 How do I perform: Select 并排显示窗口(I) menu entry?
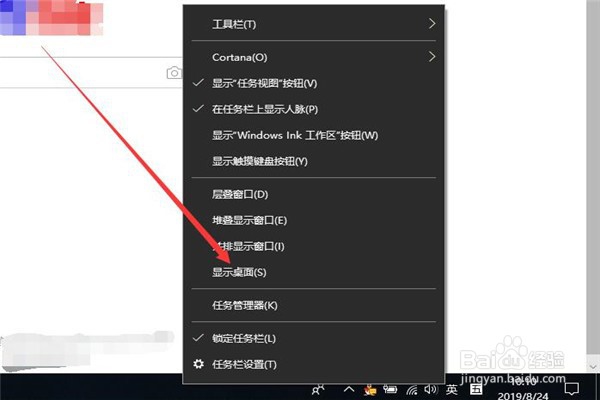313,246
